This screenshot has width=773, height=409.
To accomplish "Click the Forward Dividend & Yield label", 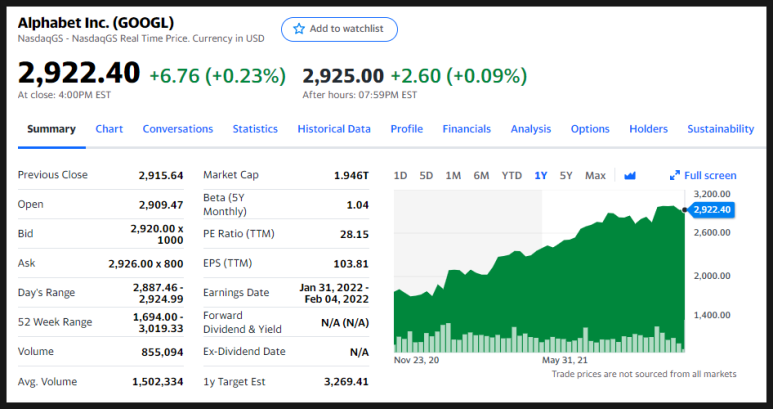I will tap(242, 322).
